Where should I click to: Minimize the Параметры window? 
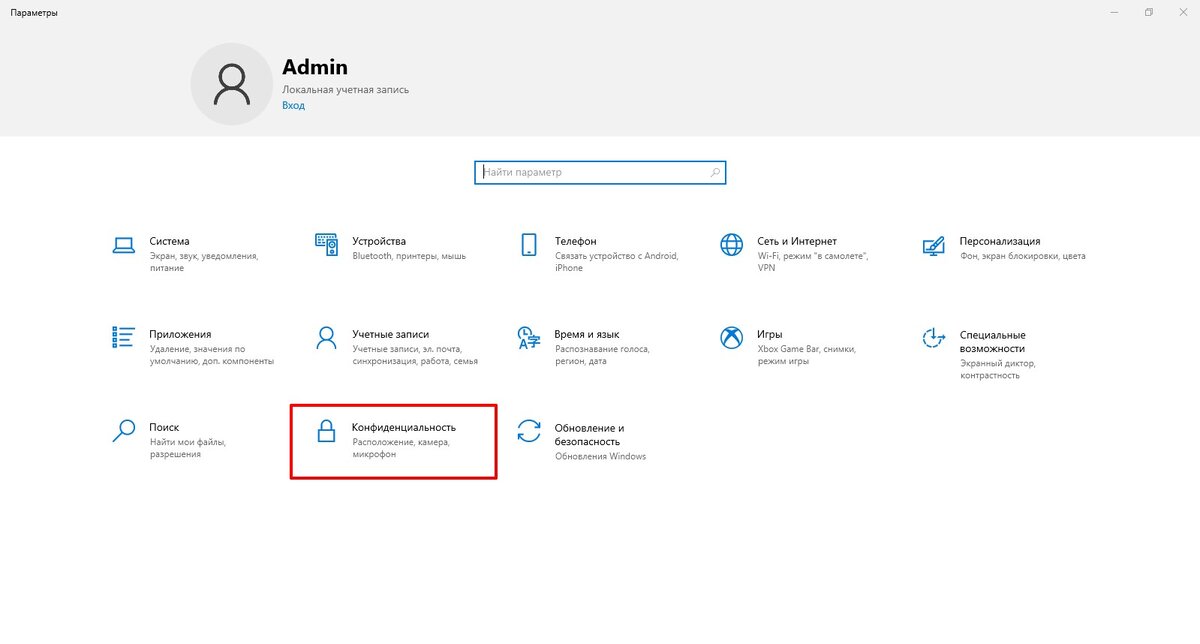point(1114,12)
